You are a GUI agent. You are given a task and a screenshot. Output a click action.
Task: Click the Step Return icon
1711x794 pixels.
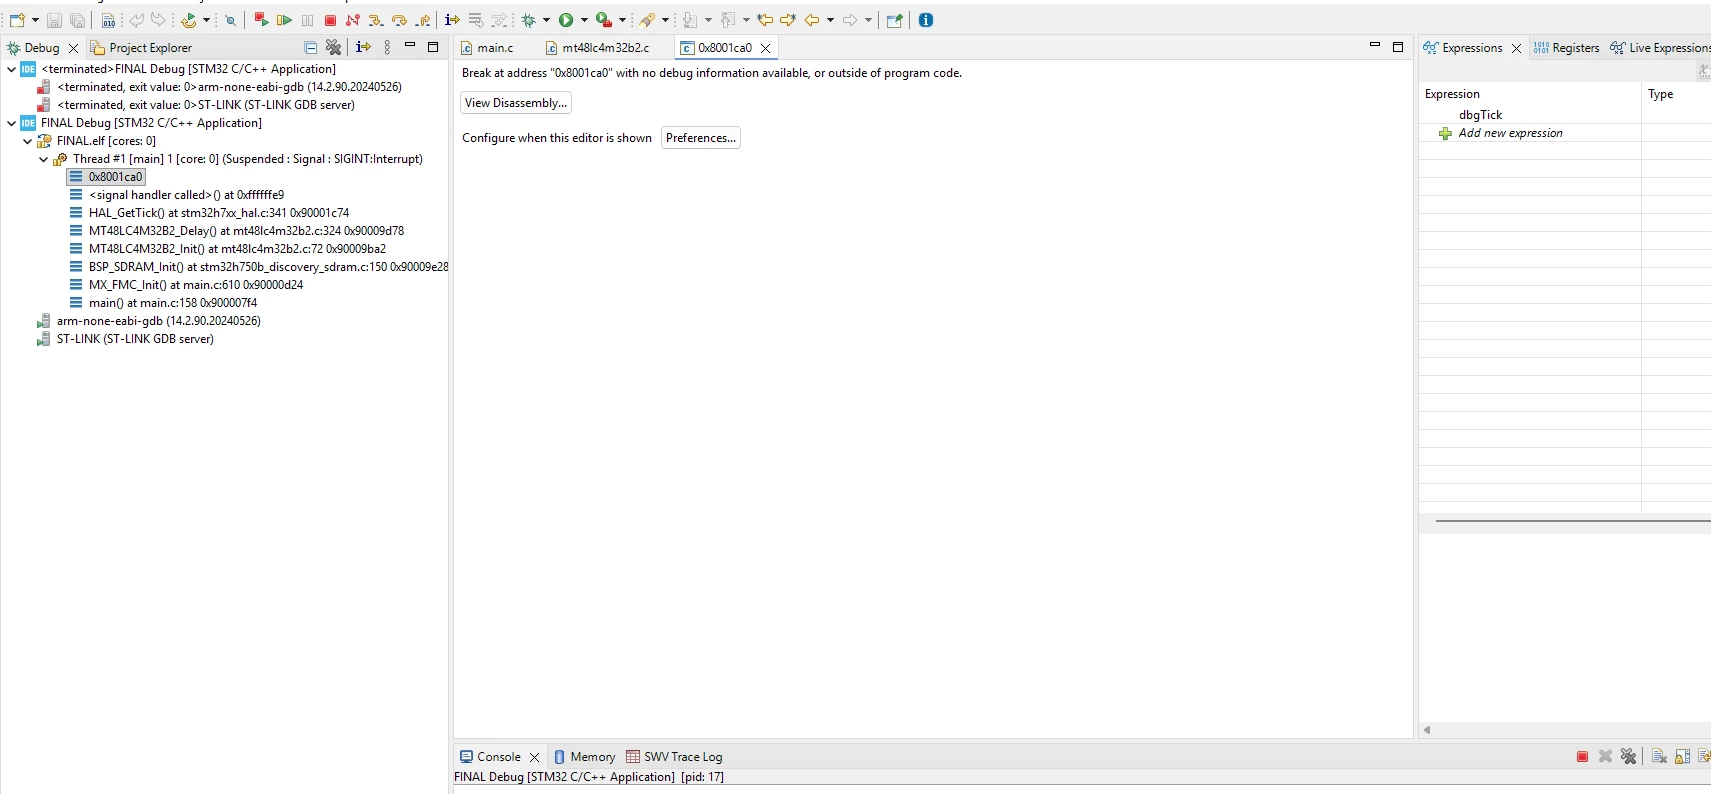[423, 20]
